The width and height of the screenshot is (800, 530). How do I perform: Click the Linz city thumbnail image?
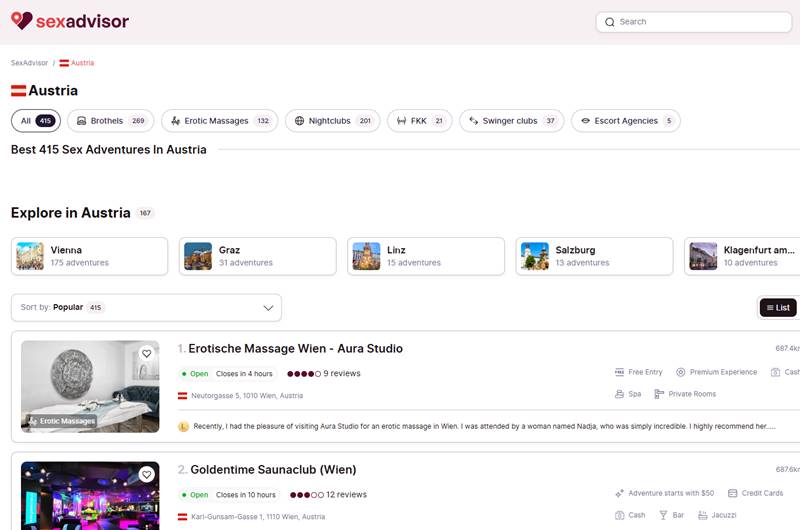pyautogui.click(x=366, y=256)
